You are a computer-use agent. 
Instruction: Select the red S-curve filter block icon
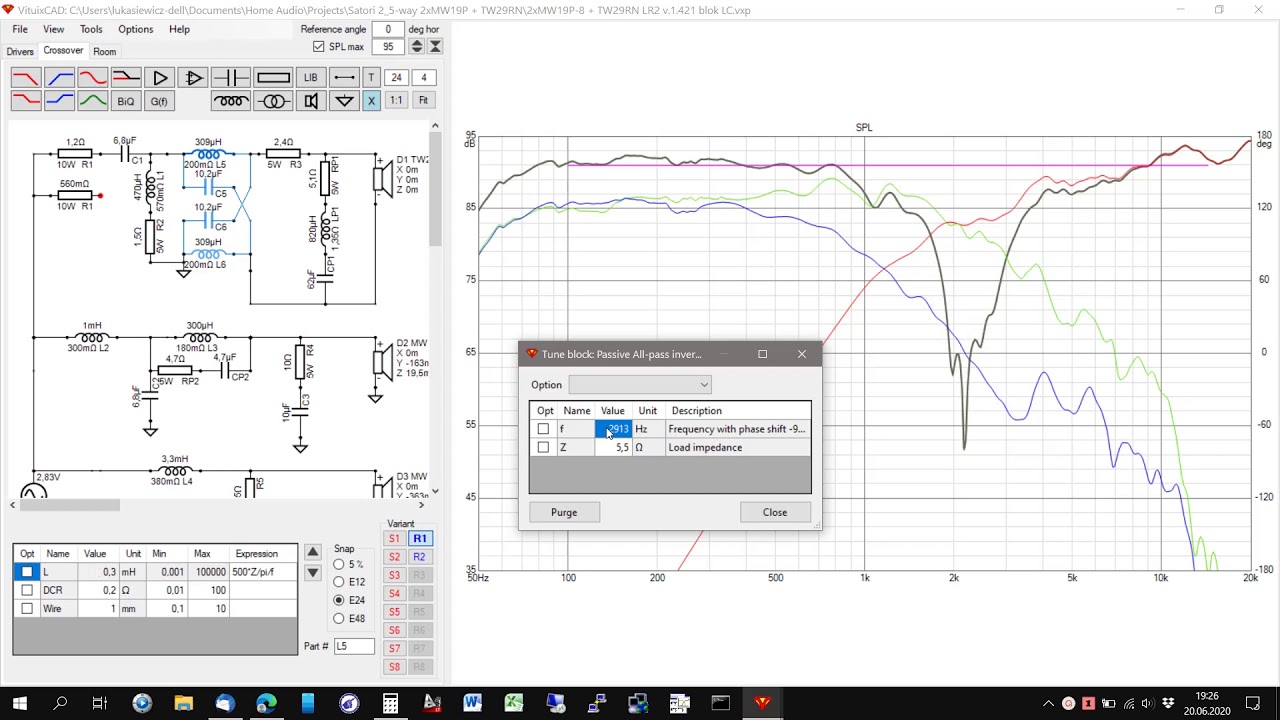point(93,78)
